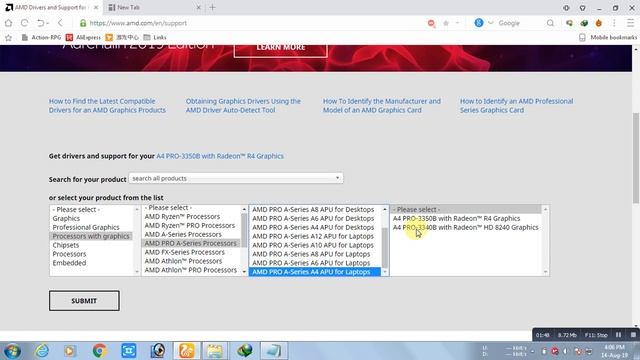The image size is (640, 360).
Task: Bookmark this page with star icon
Action: coord(446,23)
